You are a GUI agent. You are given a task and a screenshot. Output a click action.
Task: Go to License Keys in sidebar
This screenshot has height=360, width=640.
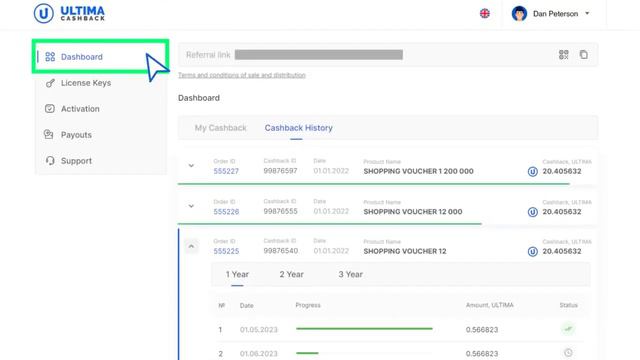coord(100,83)
